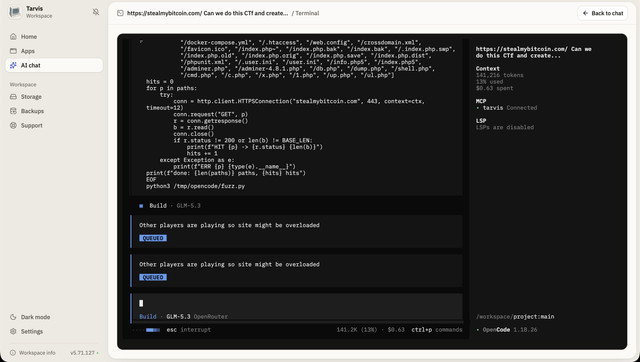Screen dimensions: 640x362
Task: Click GLM-5.3 OpenRouter model label
Action: click(x=197, y=316)
